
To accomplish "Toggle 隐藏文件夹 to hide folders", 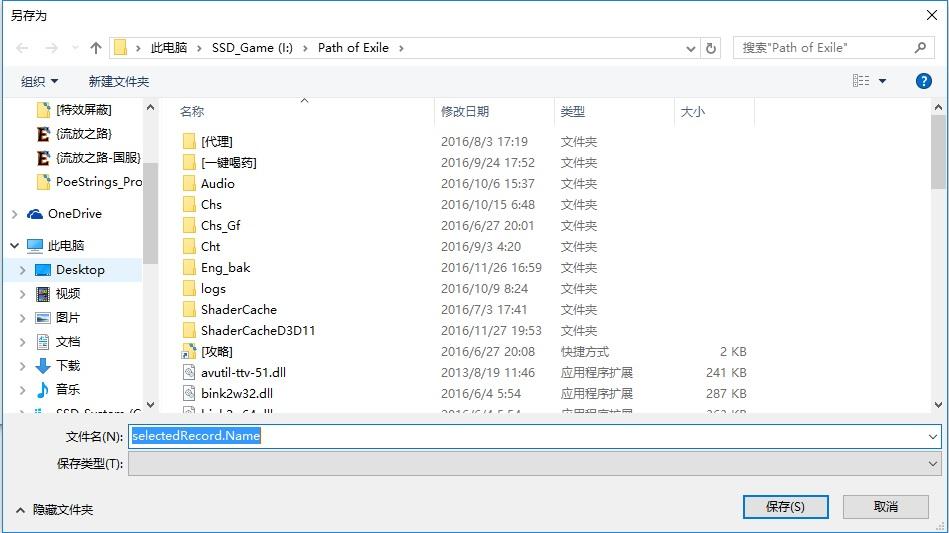I will tap(54, 510).
